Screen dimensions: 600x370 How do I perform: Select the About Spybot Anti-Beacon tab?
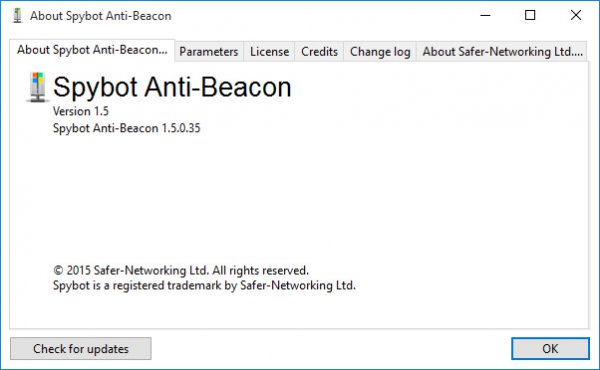92,50
